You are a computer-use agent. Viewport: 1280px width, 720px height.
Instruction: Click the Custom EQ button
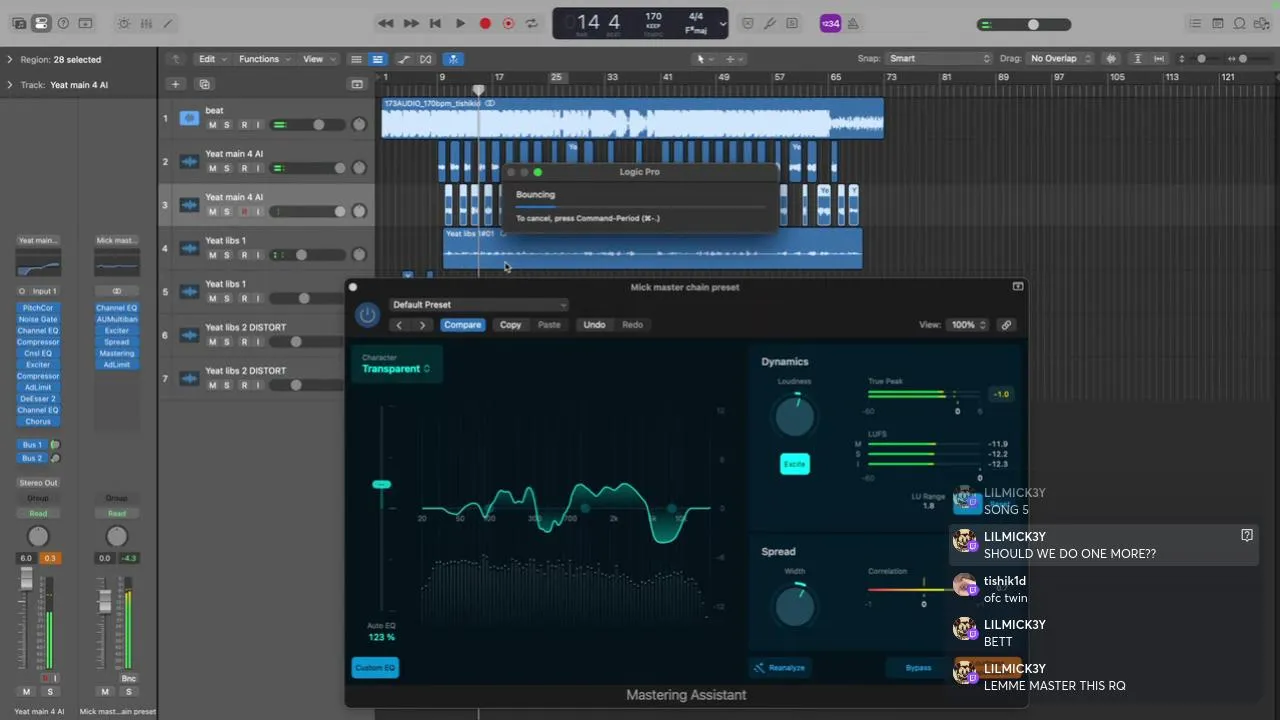375,667
